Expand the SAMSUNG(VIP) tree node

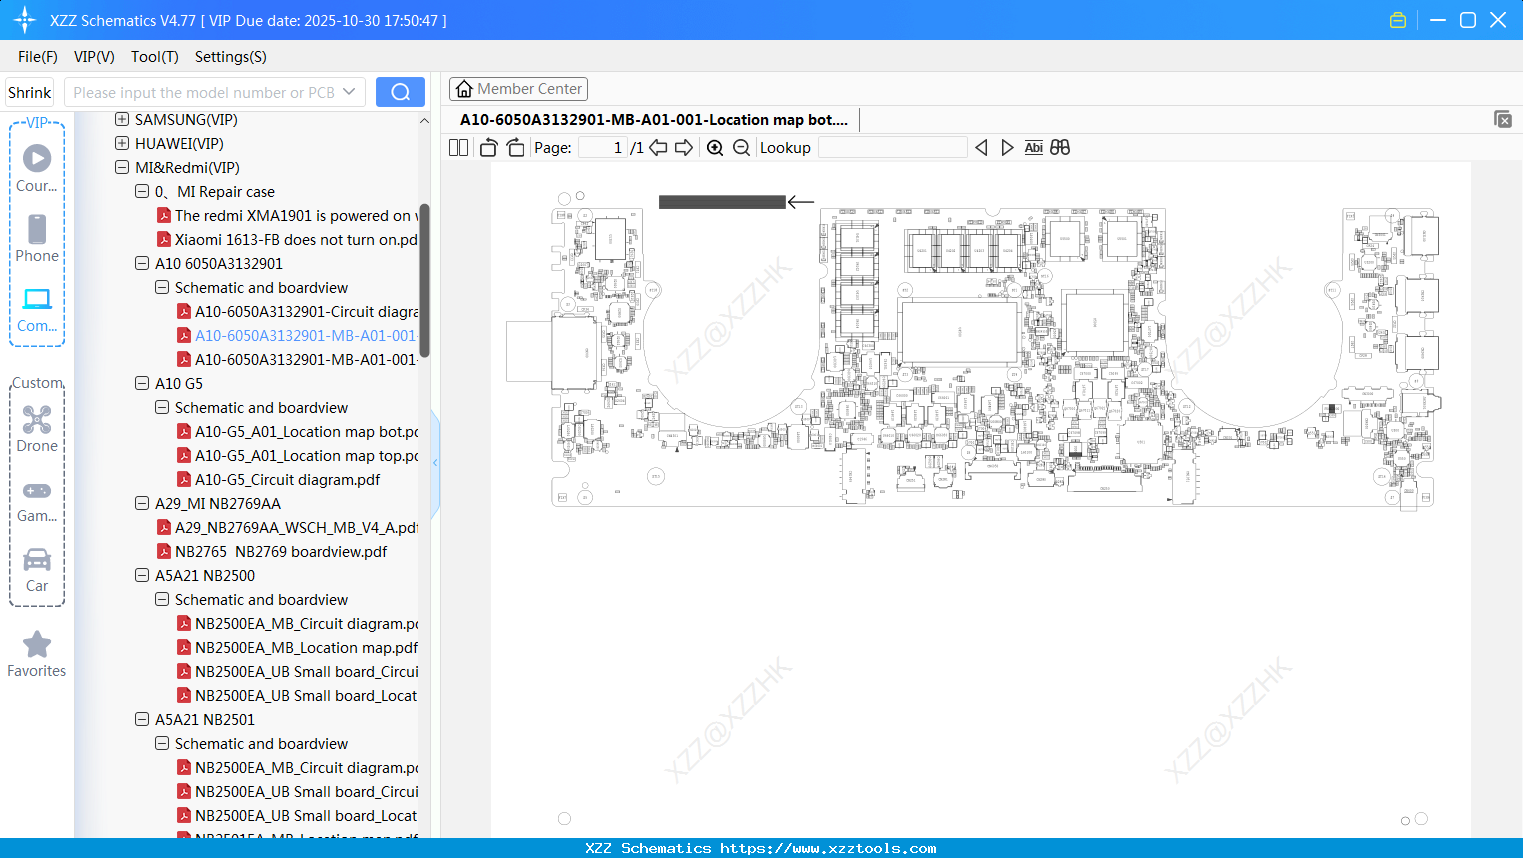122,119
